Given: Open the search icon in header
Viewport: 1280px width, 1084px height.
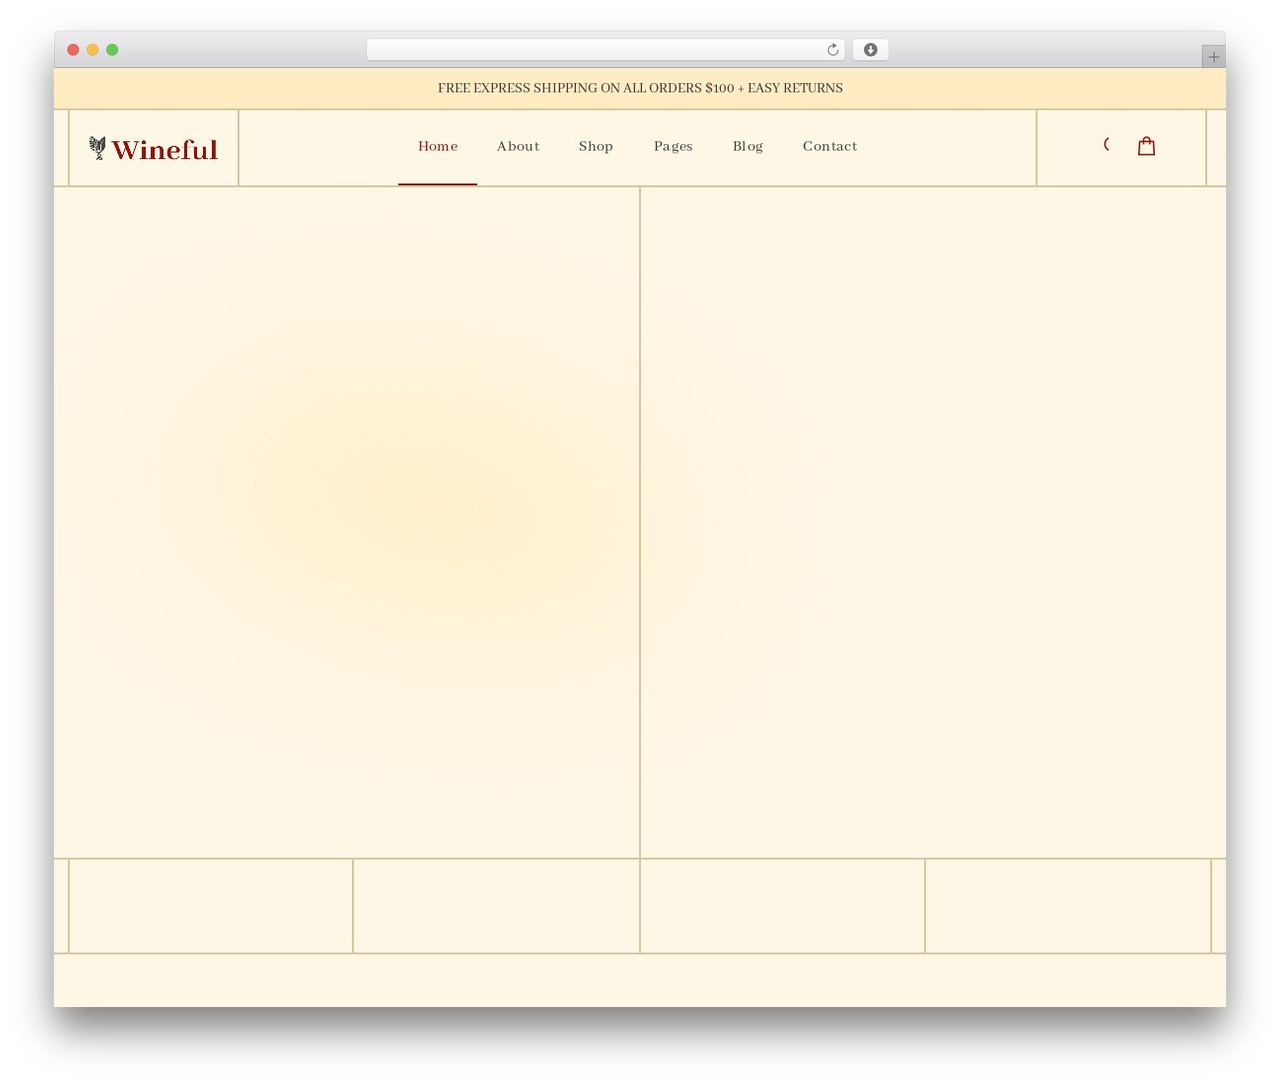Looking at the screenshot, I should coord(1107,145).
